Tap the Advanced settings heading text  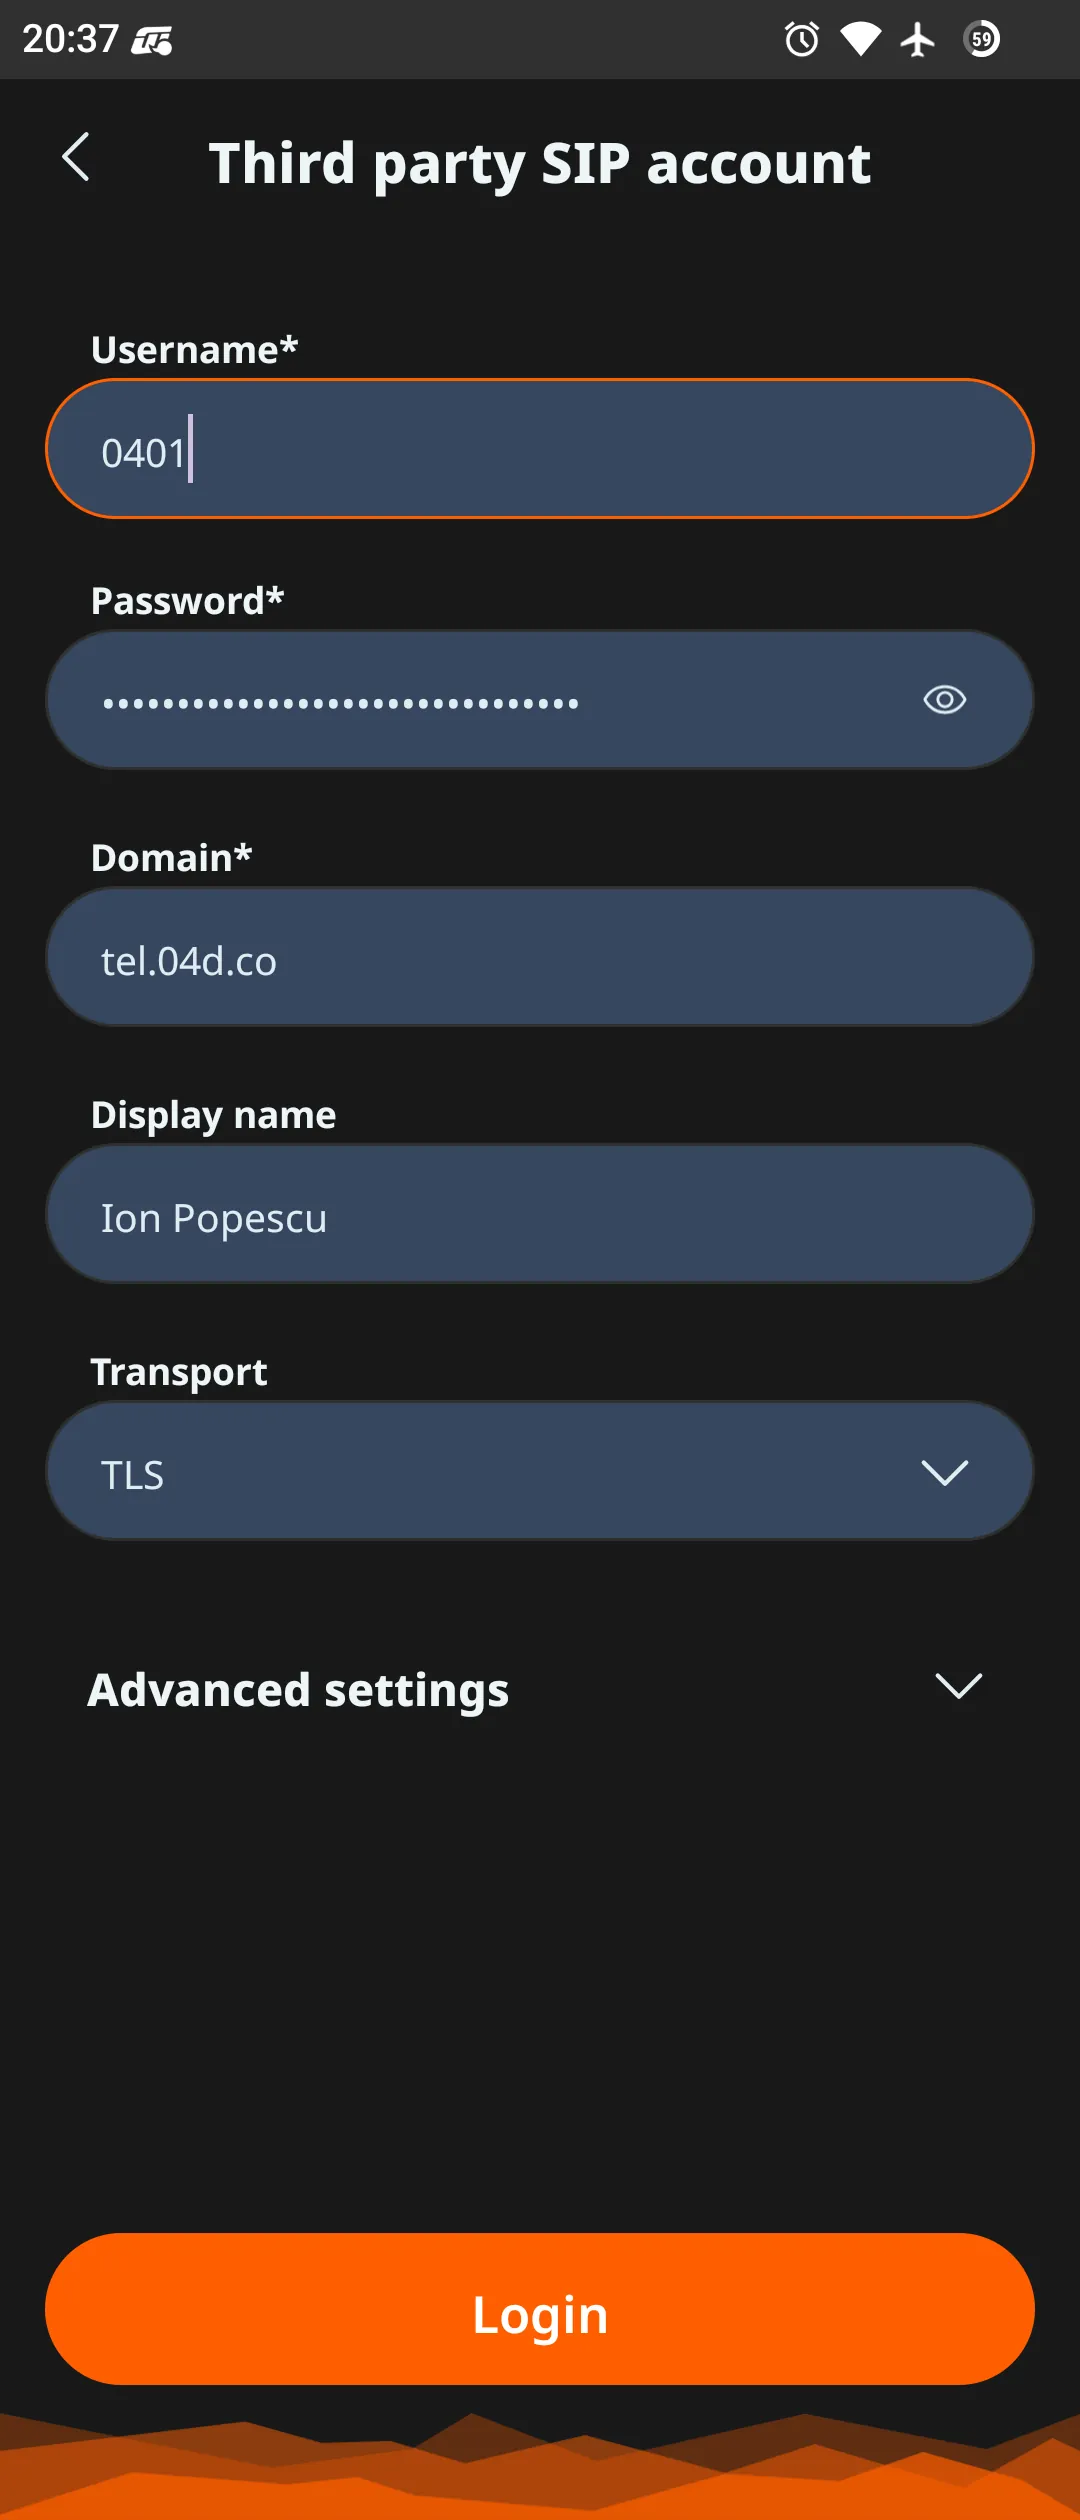[299, 1690]
